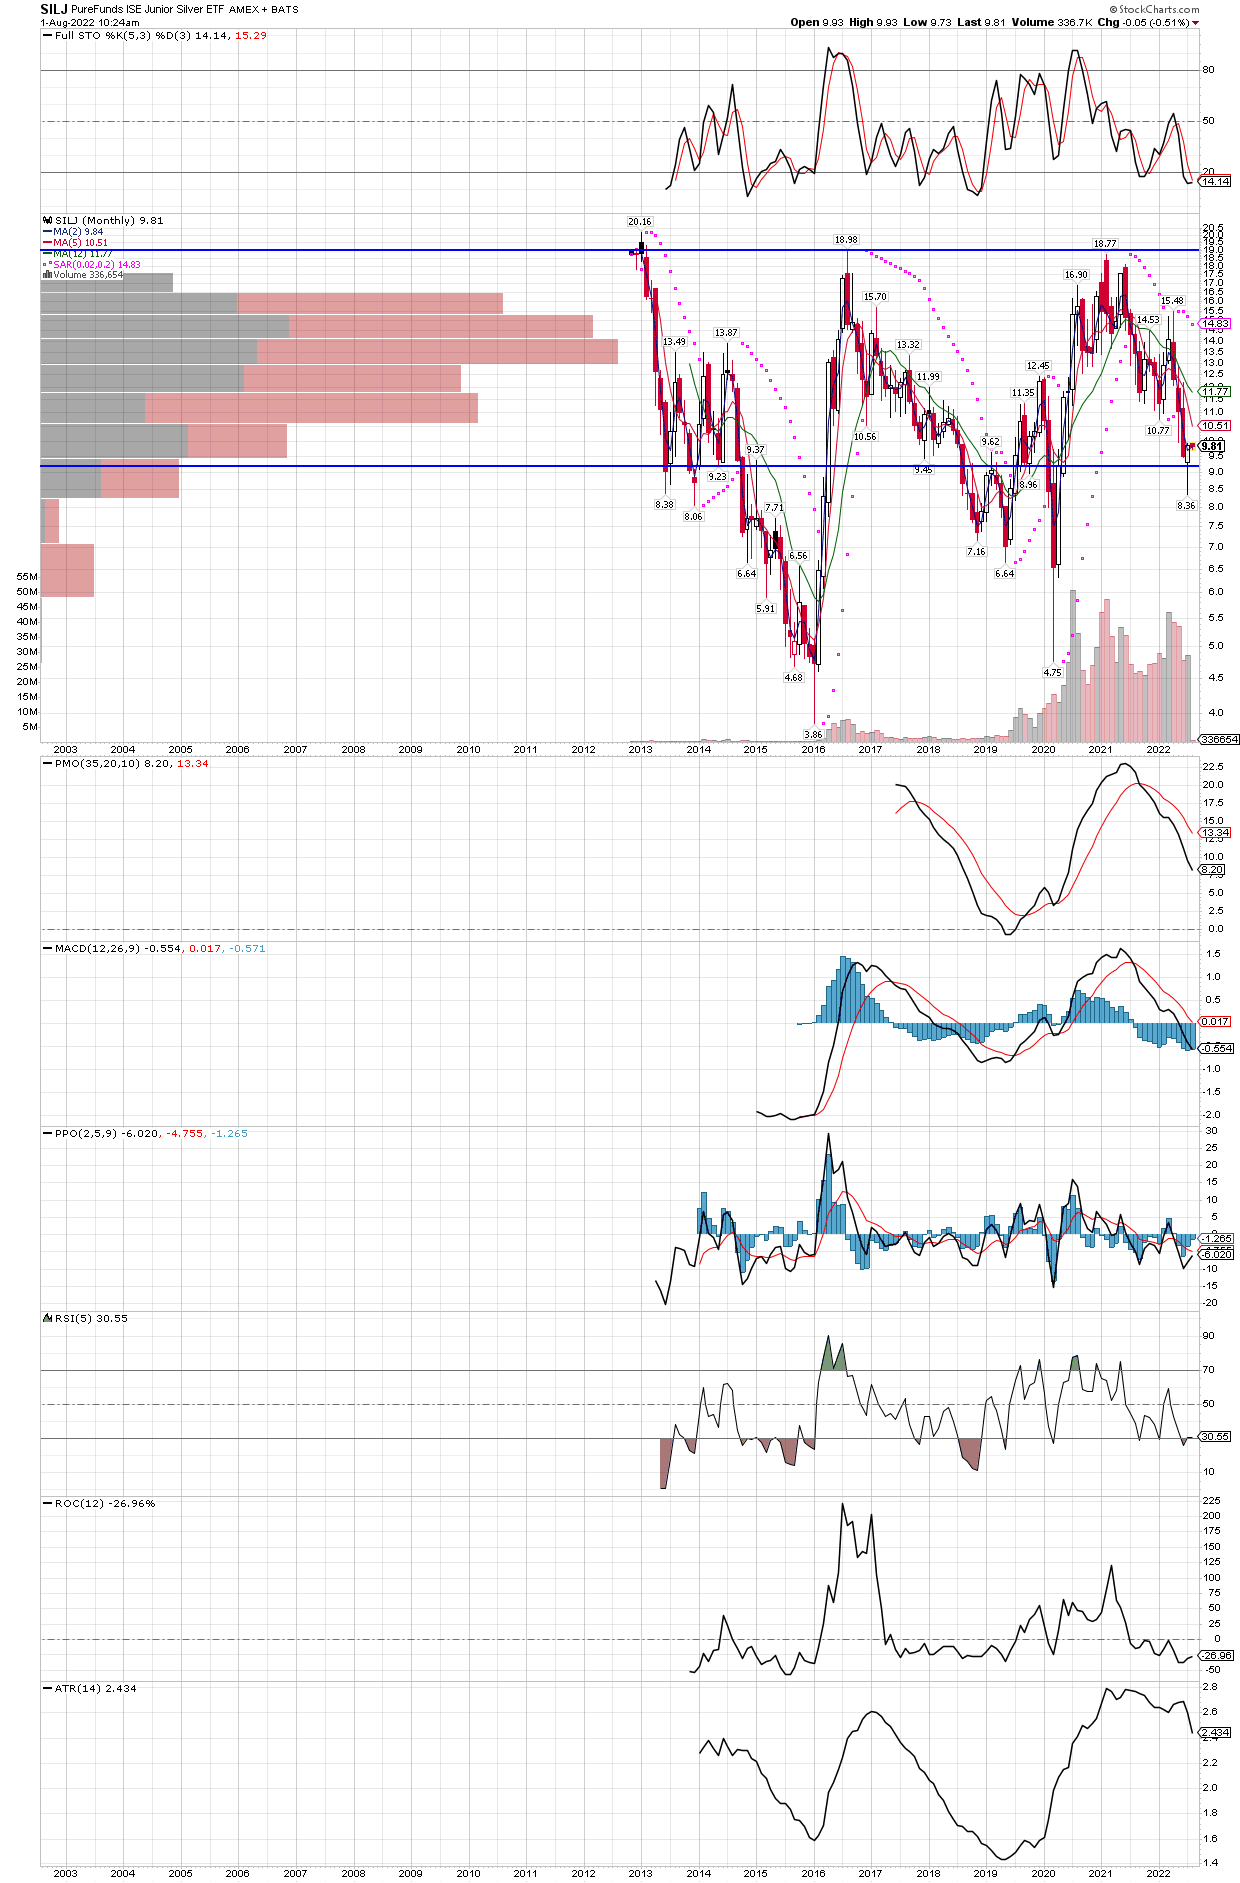Click the 8.36 low price label
This screenshot has height=1883, width=1240.
[x=1186, y=506]
